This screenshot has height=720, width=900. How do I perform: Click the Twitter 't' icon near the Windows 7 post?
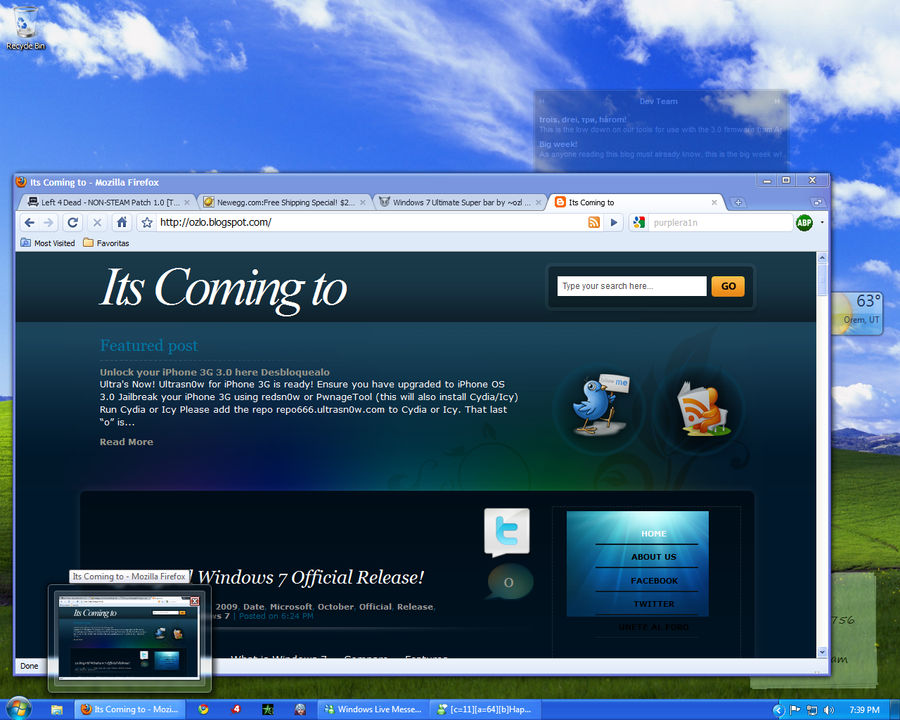(x=507, y=531)
